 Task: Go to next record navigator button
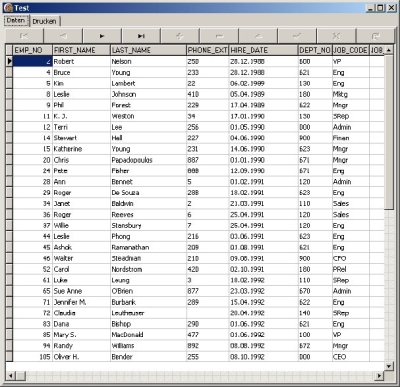click(102, 36)
